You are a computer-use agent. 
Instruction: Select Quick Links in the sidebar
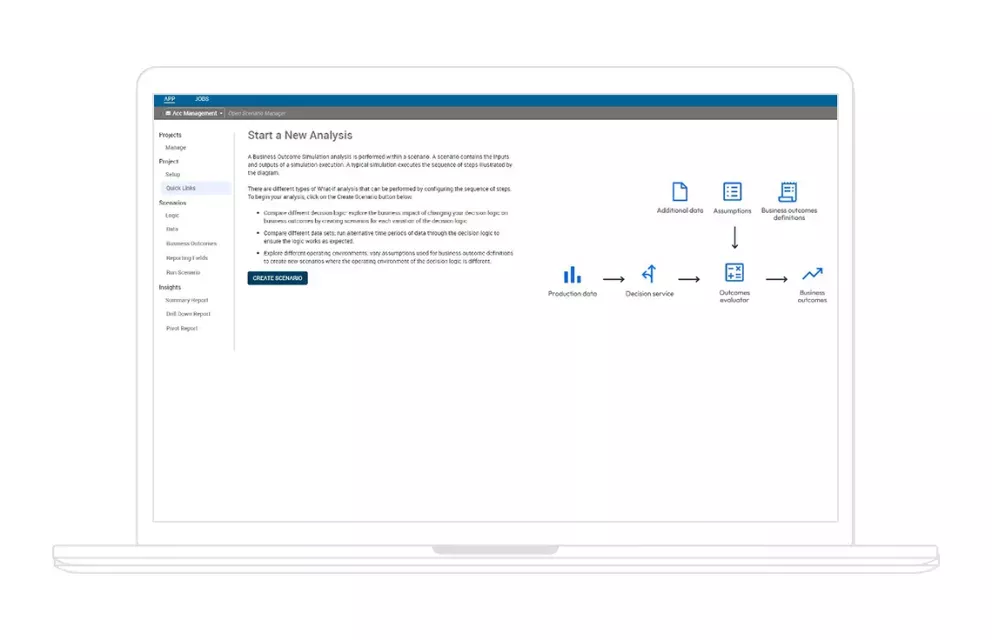[180, 187]
